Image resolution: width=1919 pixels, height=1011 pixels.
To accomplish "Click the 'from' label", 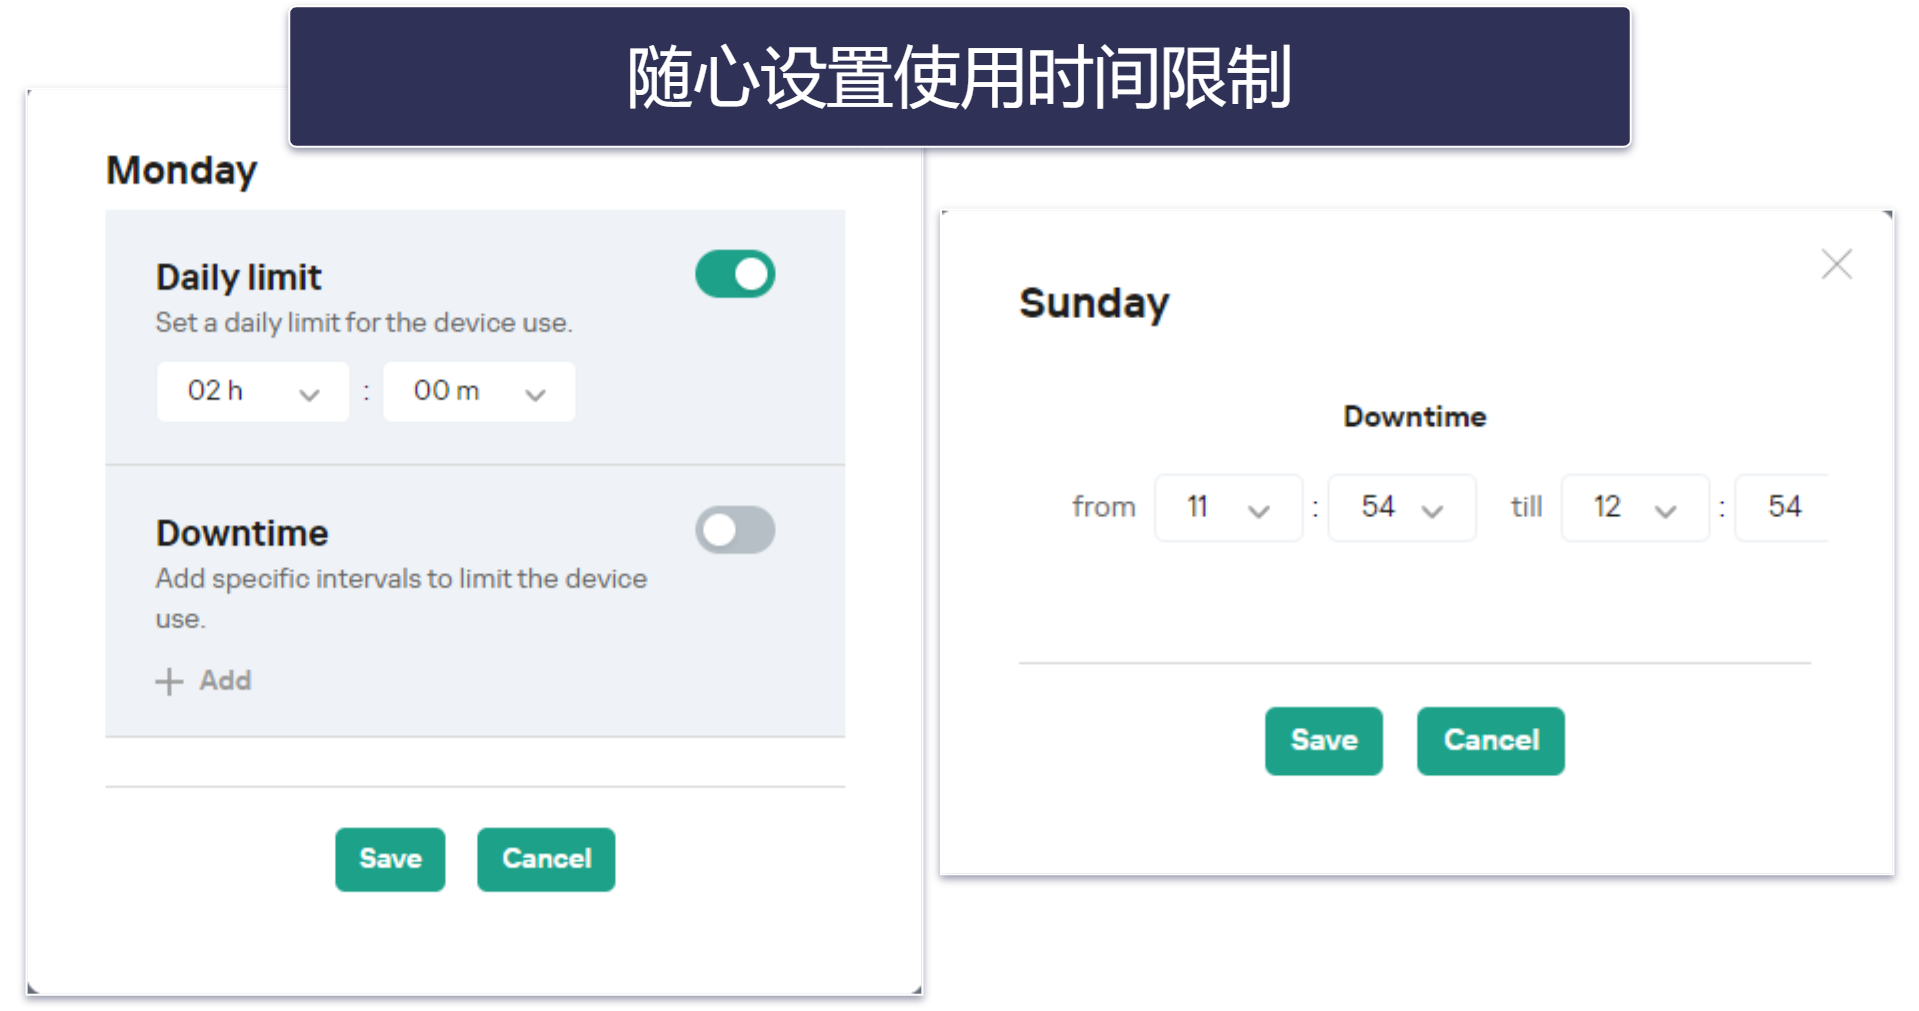I will click(x=1104, y=507).
